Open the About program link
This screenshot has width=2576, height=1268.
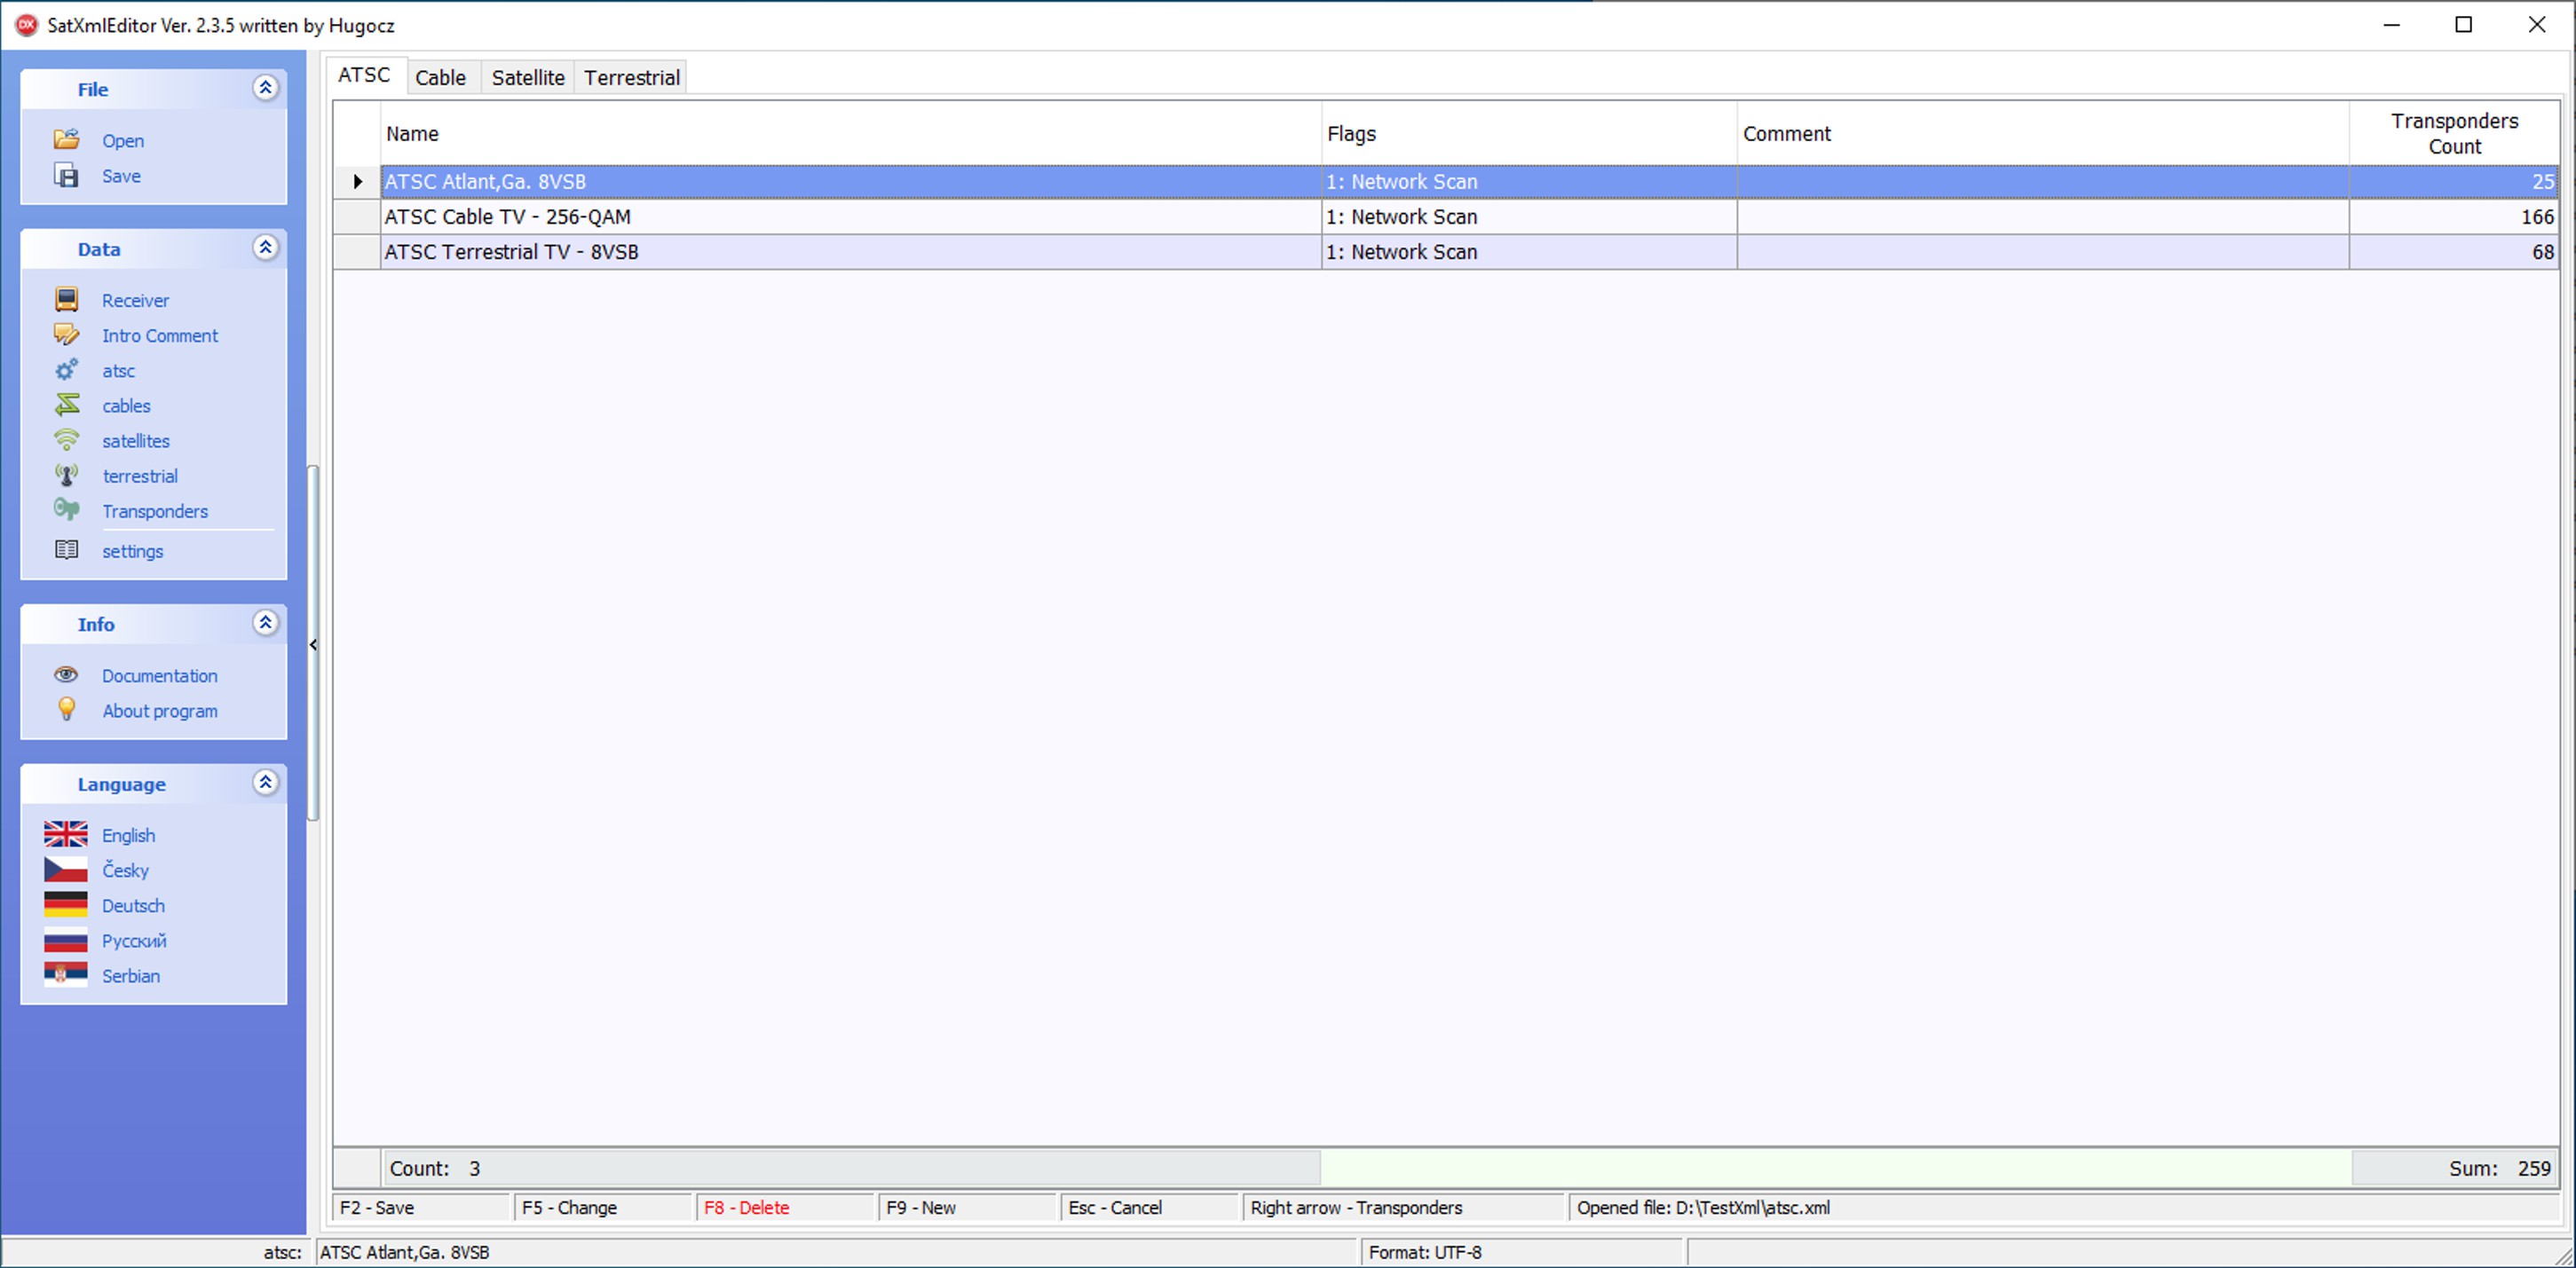[160, 711]
